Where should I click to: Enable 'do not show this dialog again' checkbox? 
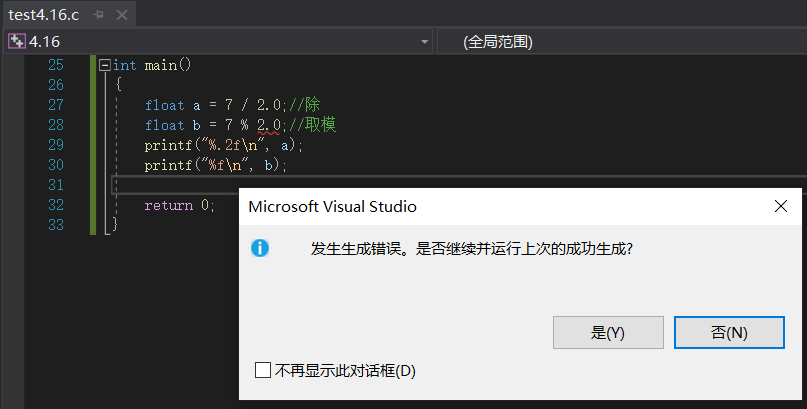(262, 370)
